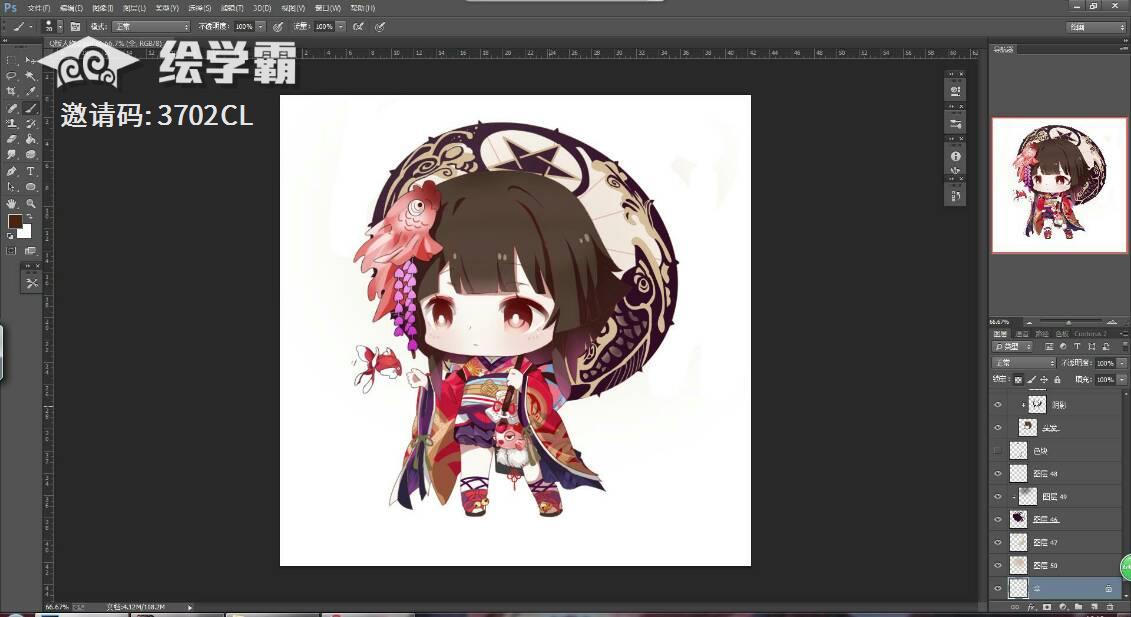Screen dimensions: 1131x617
Task: Swap foreground and background colors
Action: click(30, 217)
